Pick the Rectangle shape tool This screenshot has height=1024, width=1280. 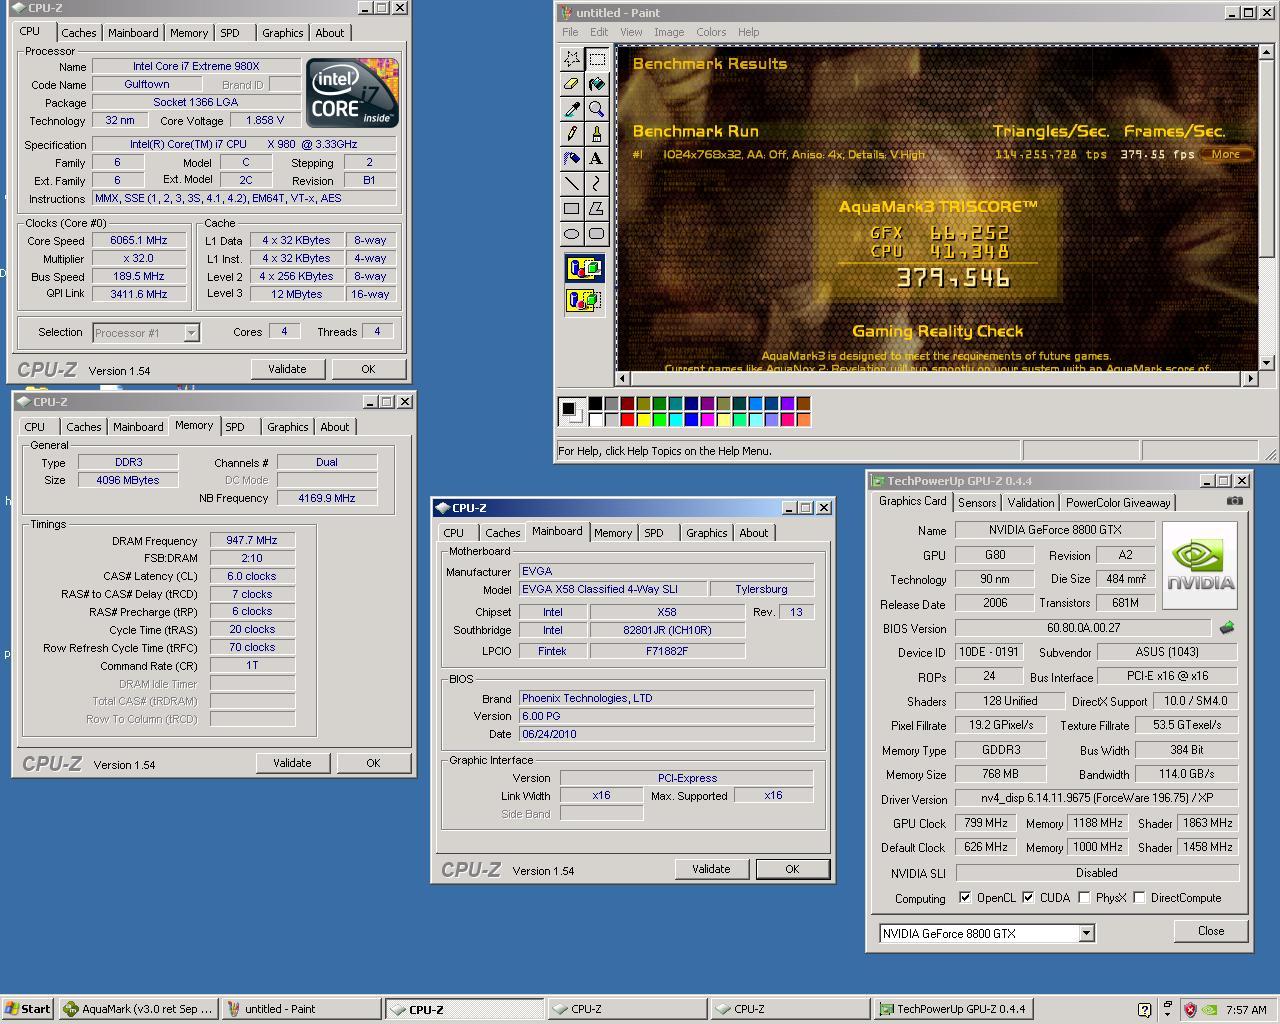(x=572, y=209)
